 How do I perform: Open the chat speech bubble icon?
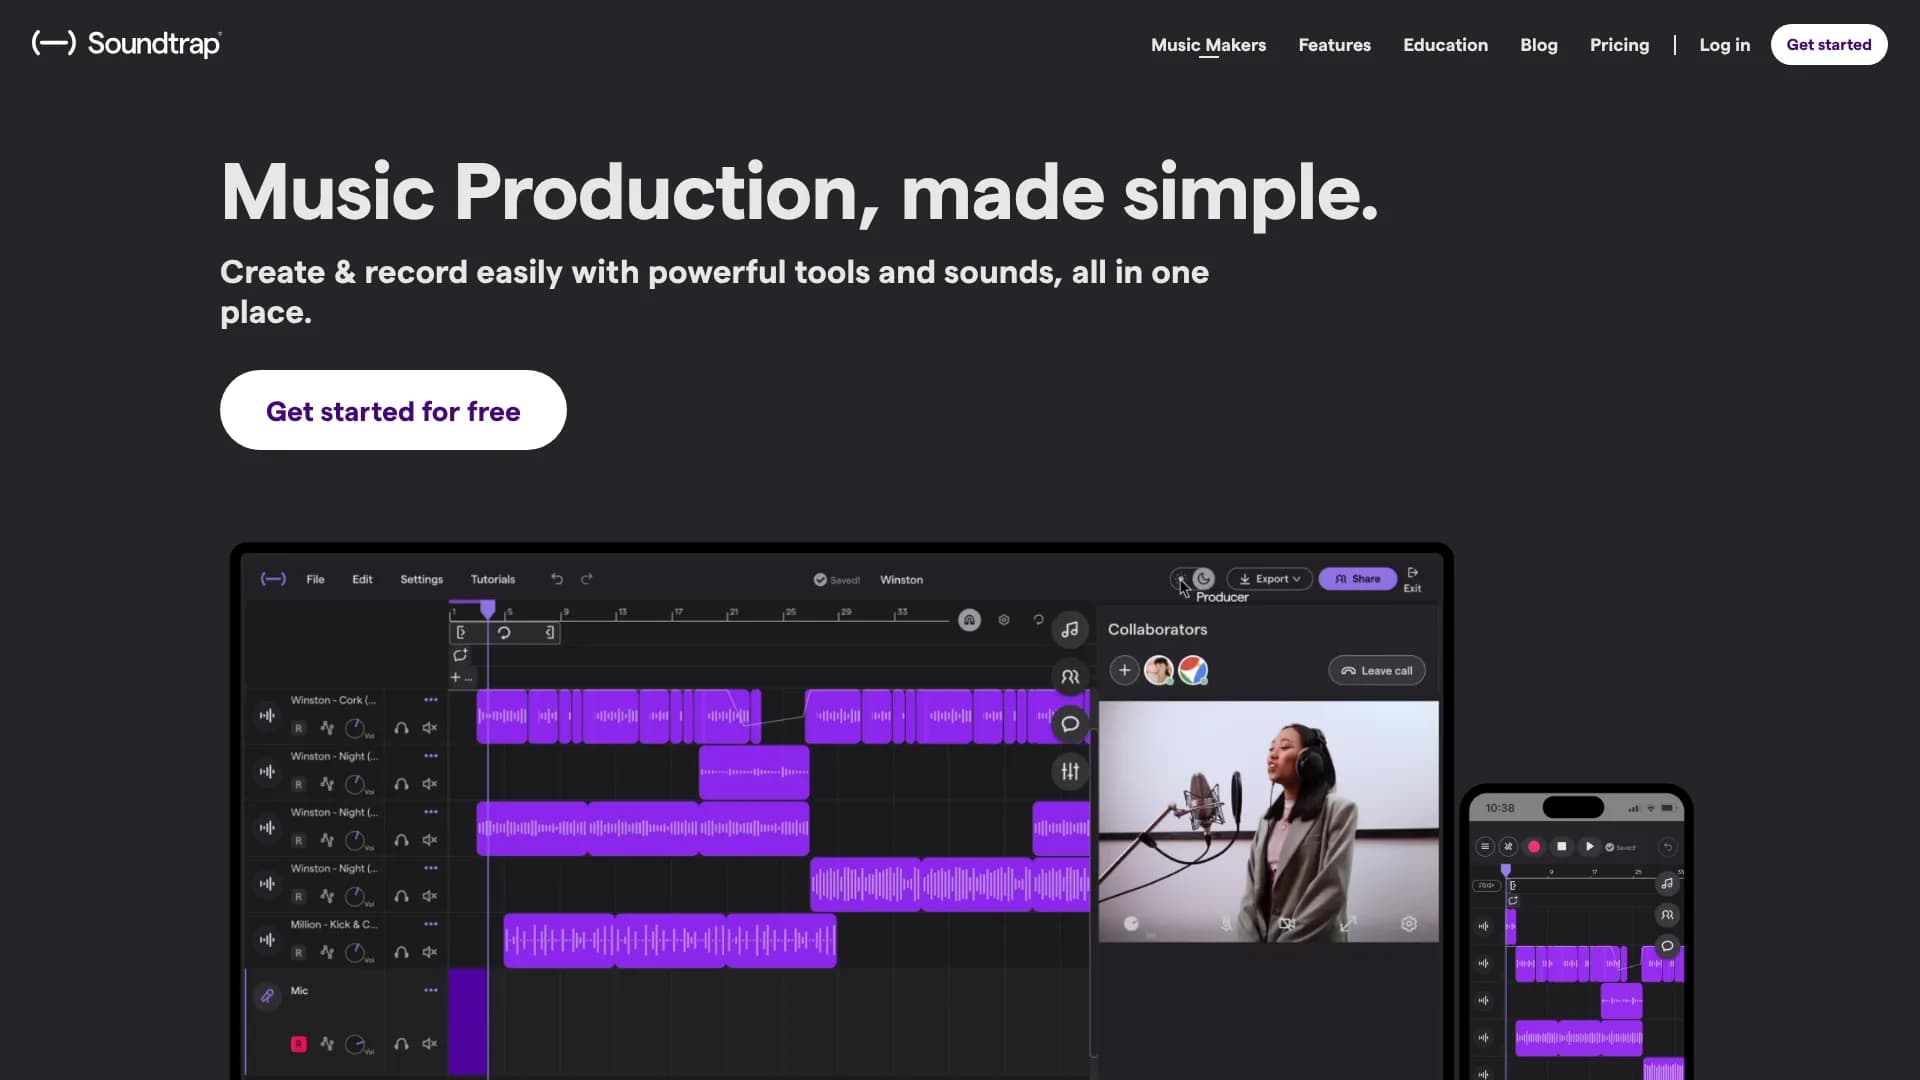click(1070, 724)
